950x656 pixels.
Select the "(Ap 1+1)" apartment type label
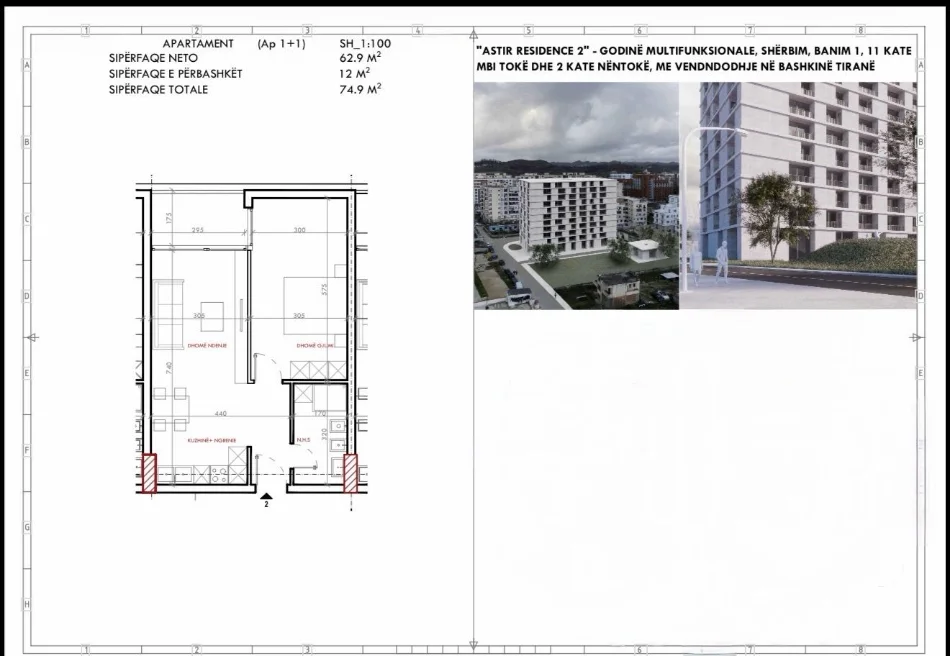point(281,44)
